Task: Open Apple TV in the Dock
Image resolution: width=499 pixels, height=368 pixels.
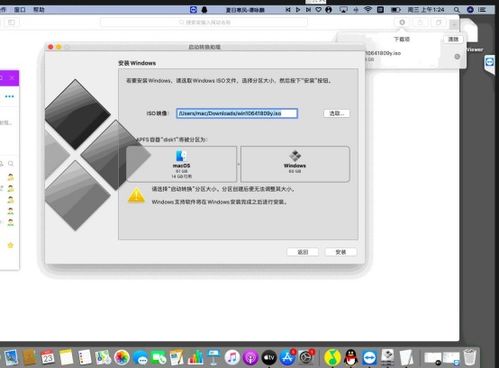Action: (269, 358)
